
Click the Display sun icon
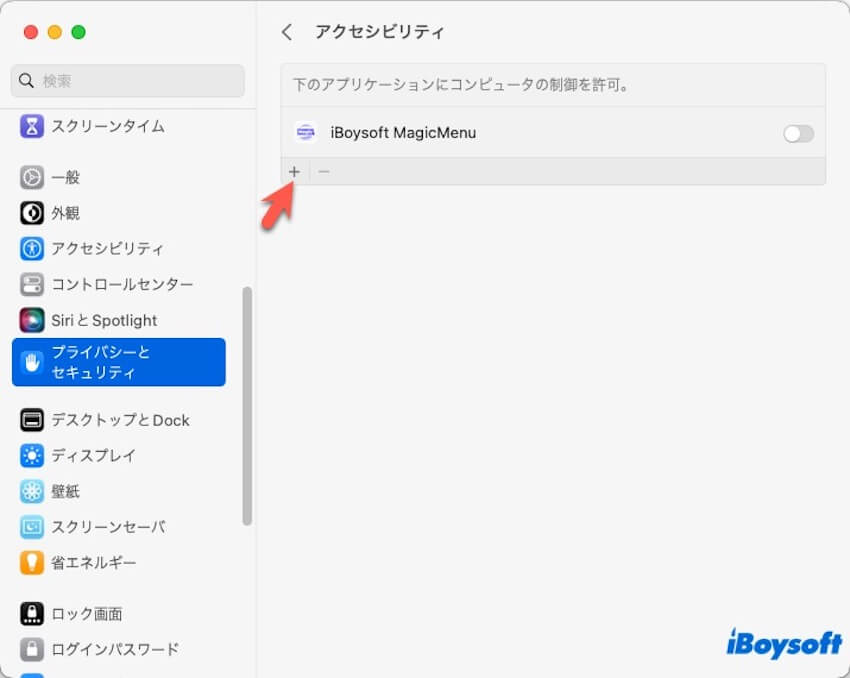coord(32,455)
